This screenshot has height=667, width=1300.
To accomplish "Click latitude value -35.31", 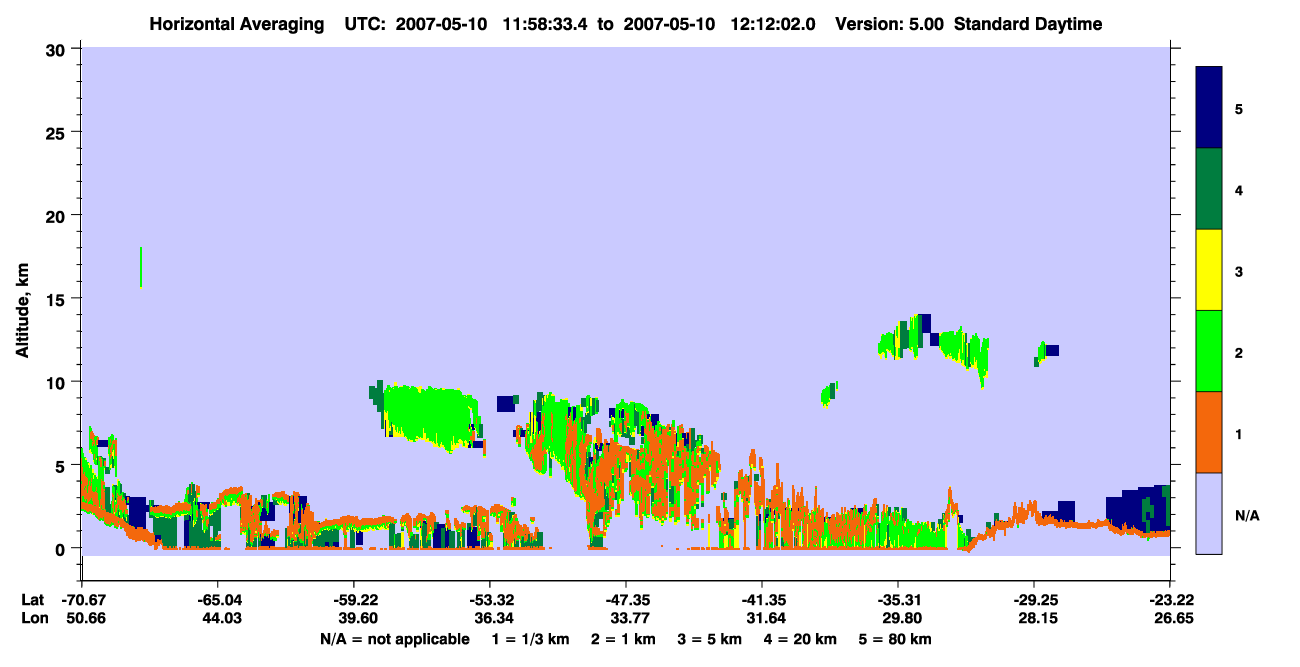I will [x=898, y=600].
